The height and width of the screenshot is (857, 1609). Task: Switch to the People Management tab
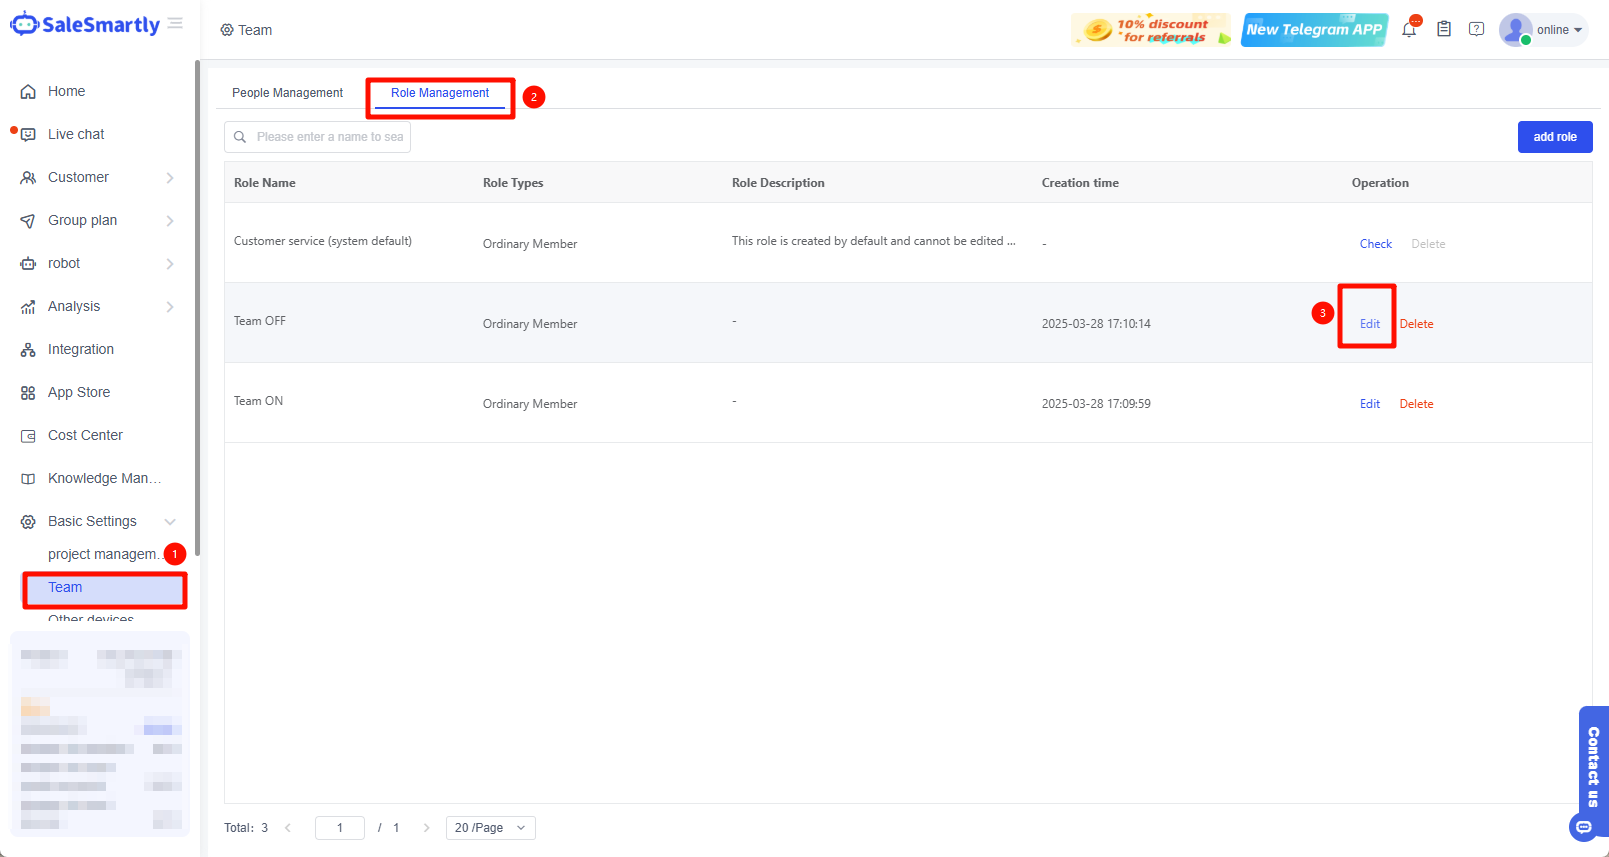point(287,93)
